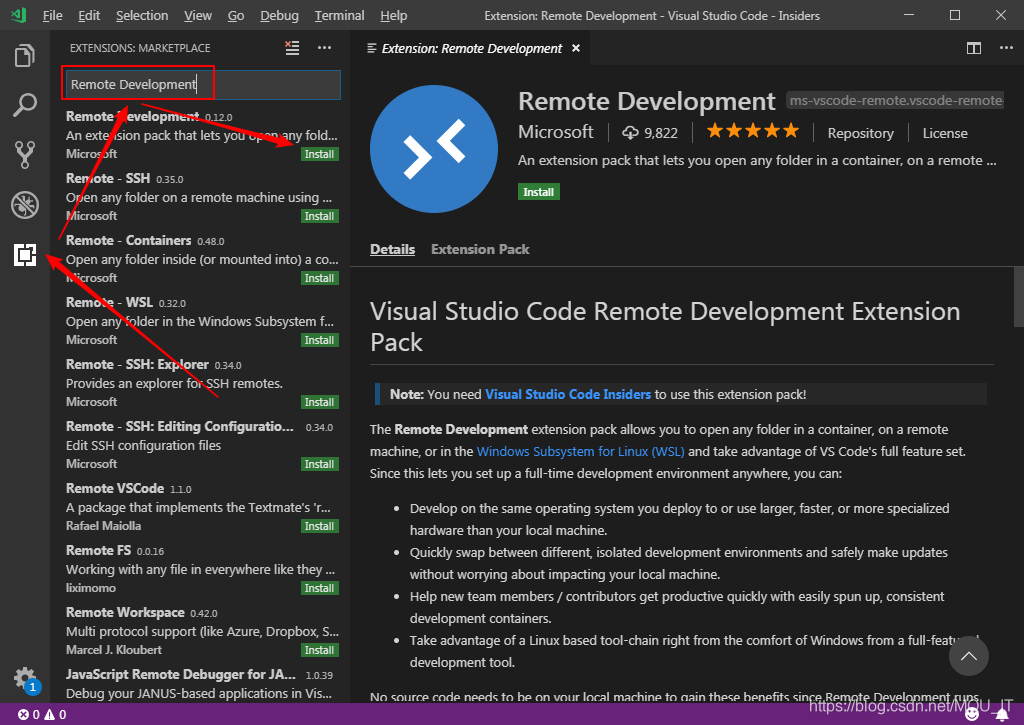The width and height of the screenshot is (1024, 725).
Task: Click the warnings count in status bar
Action: point(56,715)
